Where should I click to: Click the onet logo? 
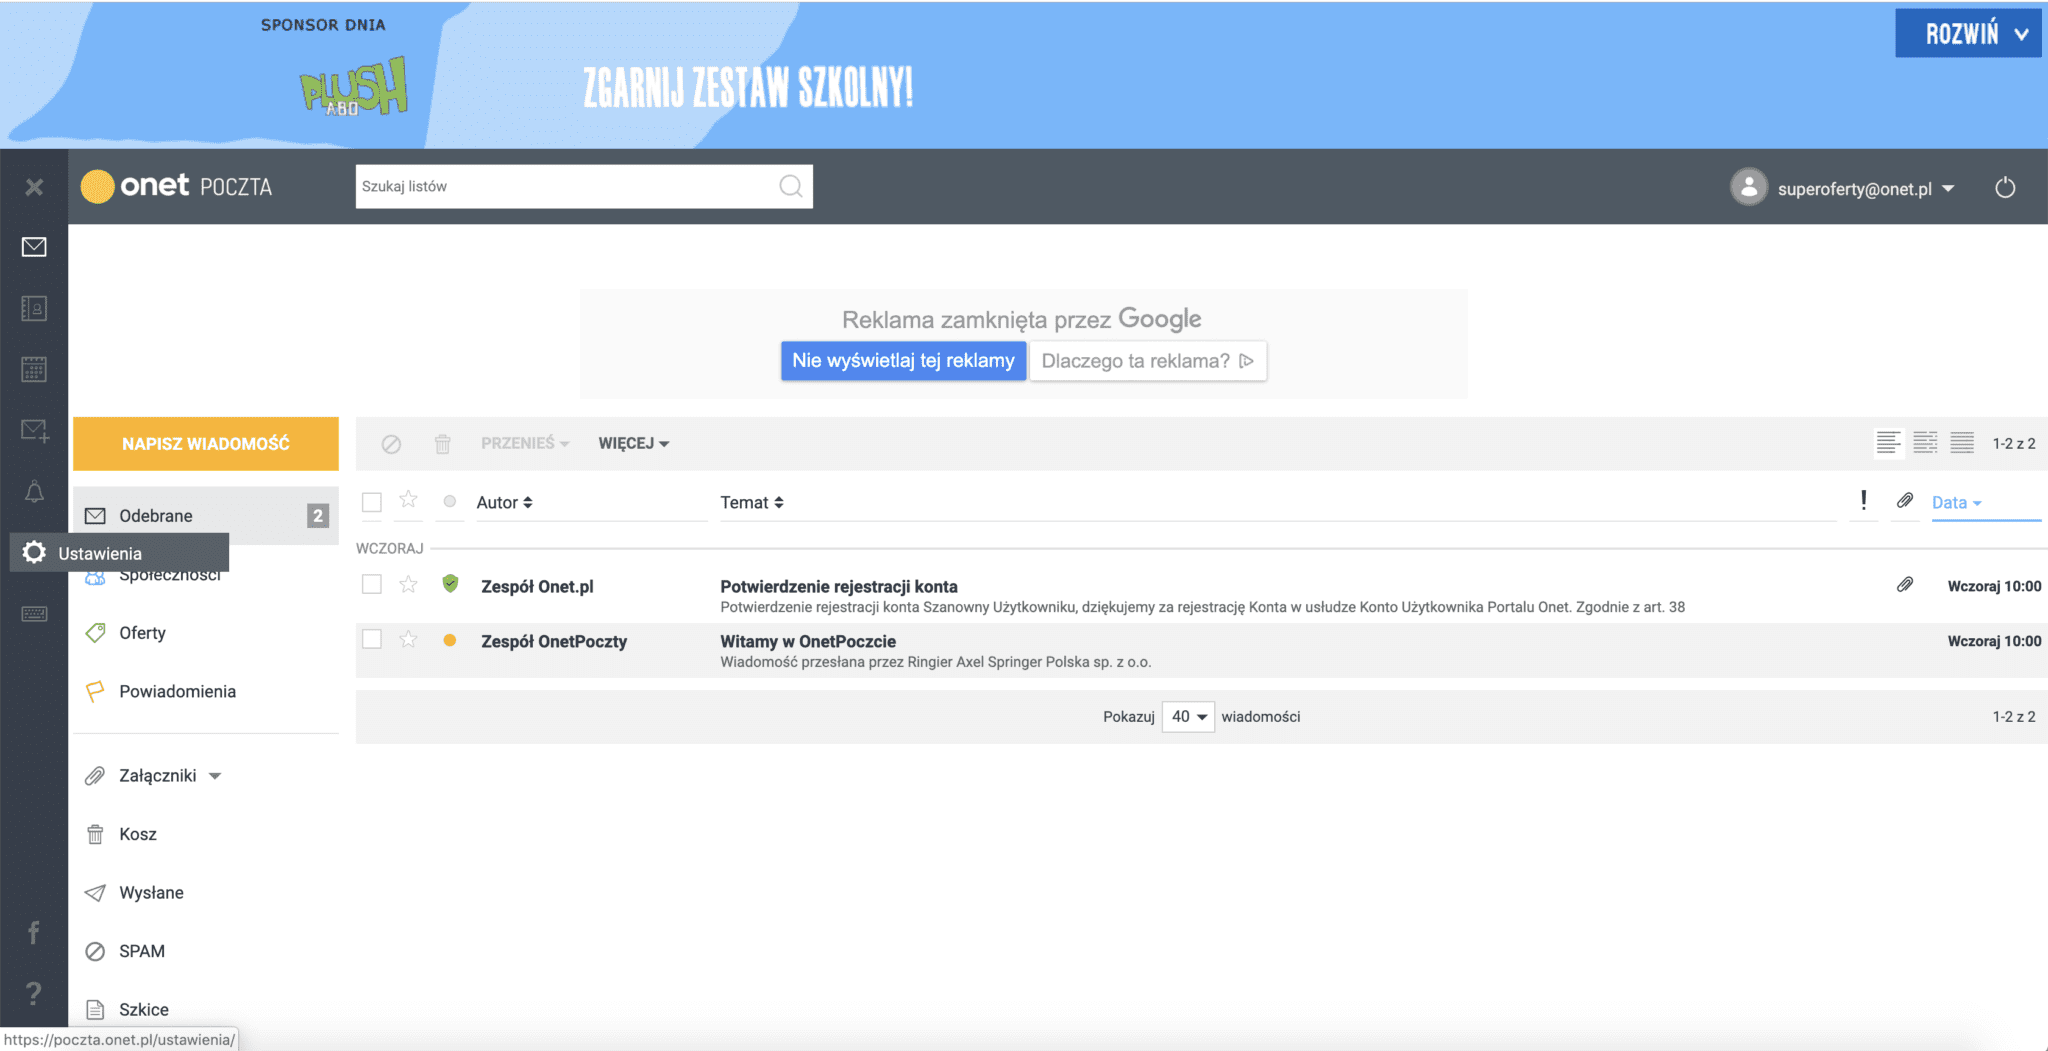pos(136,186)
